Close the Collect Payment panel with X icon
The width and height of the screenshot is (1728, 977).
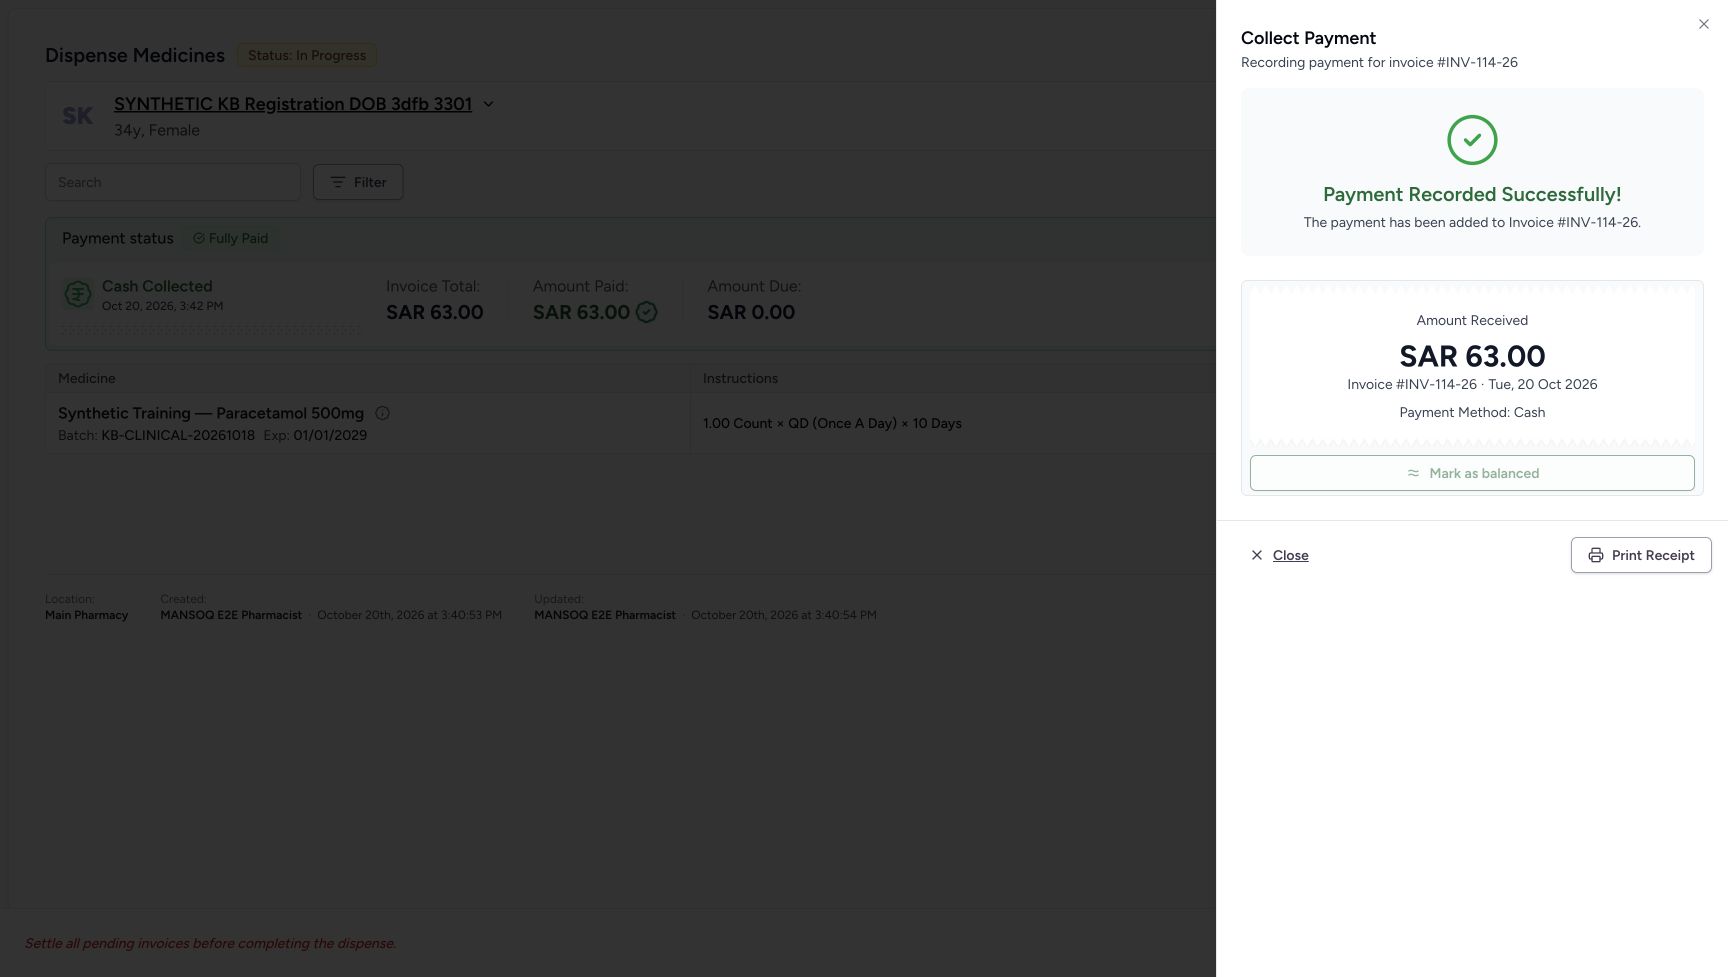[1704, 24]
